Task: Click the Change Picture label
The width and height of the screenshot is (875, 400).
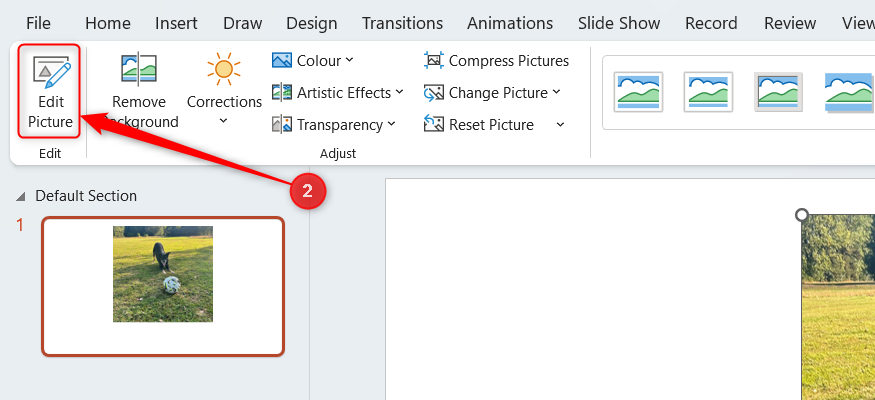Action: (498, 92)
